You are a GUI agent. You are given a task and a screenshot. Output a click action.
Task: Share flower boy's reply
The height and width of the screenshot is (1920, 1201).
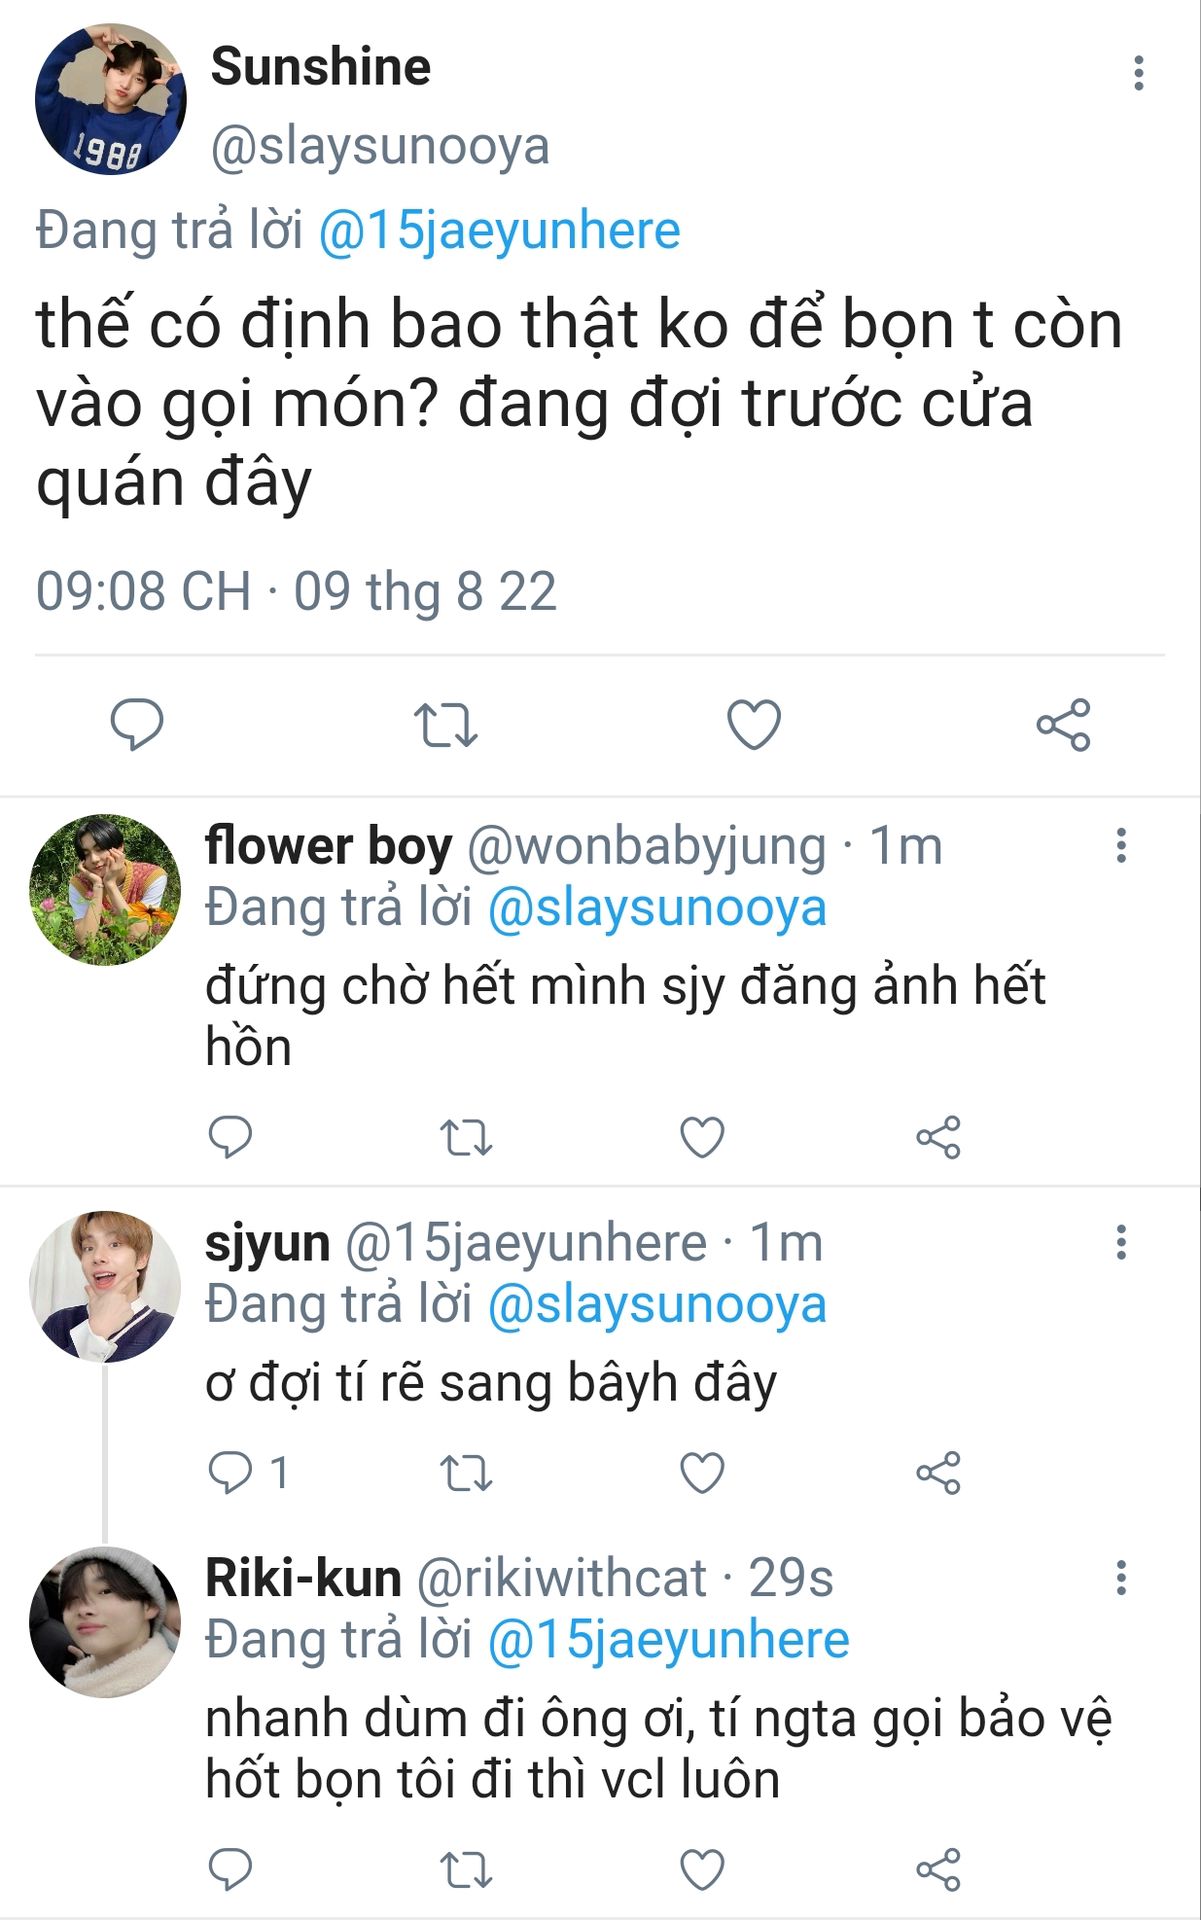coord(938,1137)
